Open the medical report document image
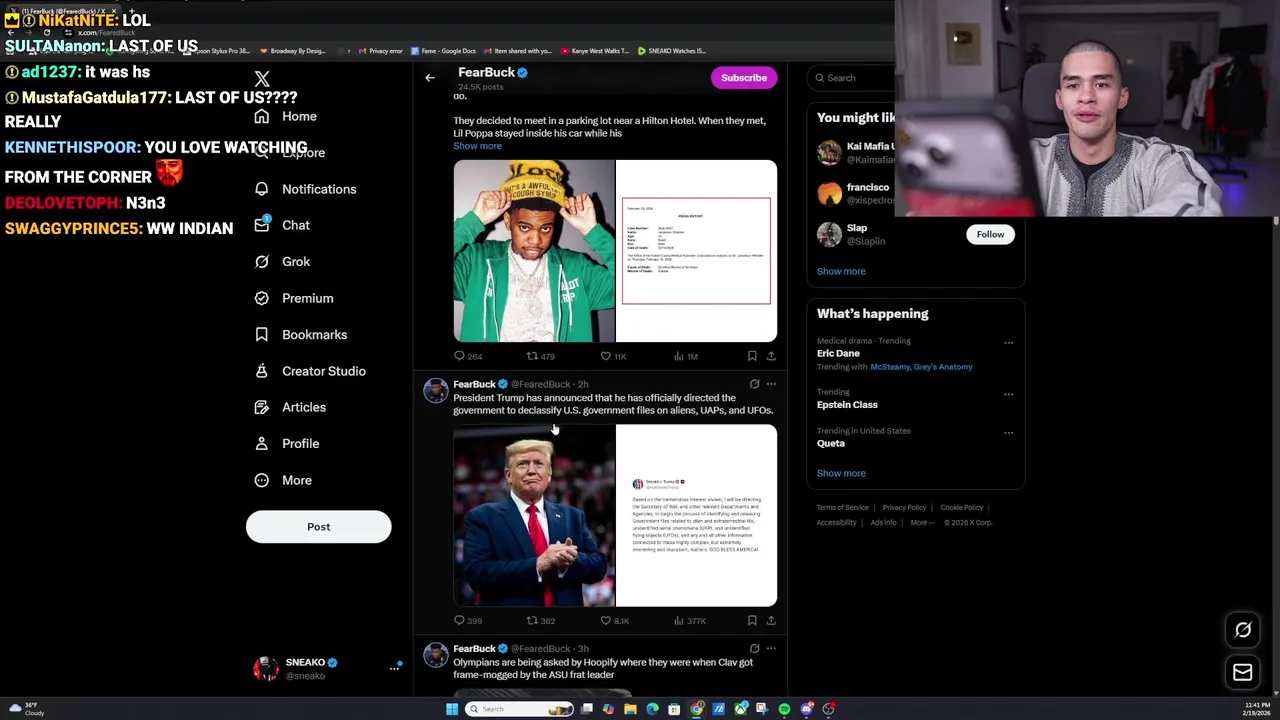This screenshot has width=1280, height=720. tap(696, 251)
